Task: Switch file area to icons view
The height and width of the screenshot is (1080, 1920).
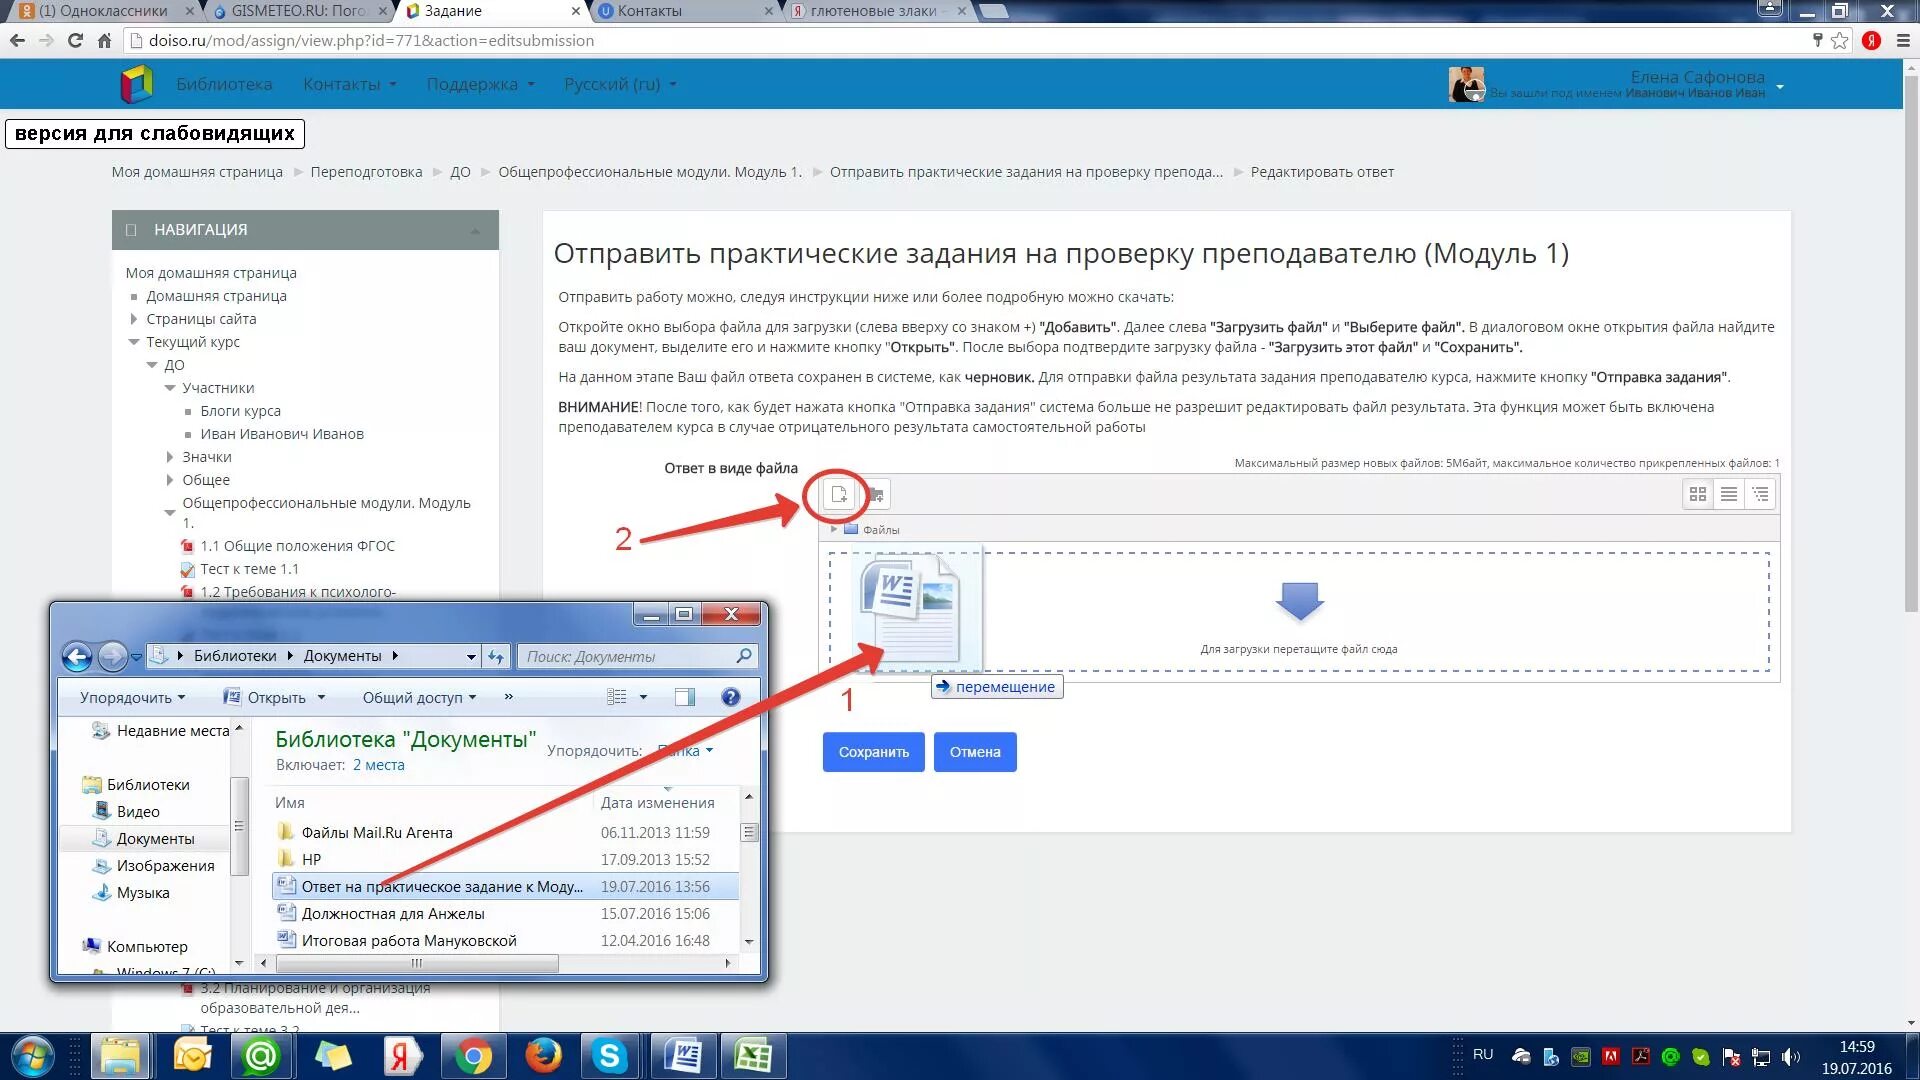Action: pos(1697,494)
